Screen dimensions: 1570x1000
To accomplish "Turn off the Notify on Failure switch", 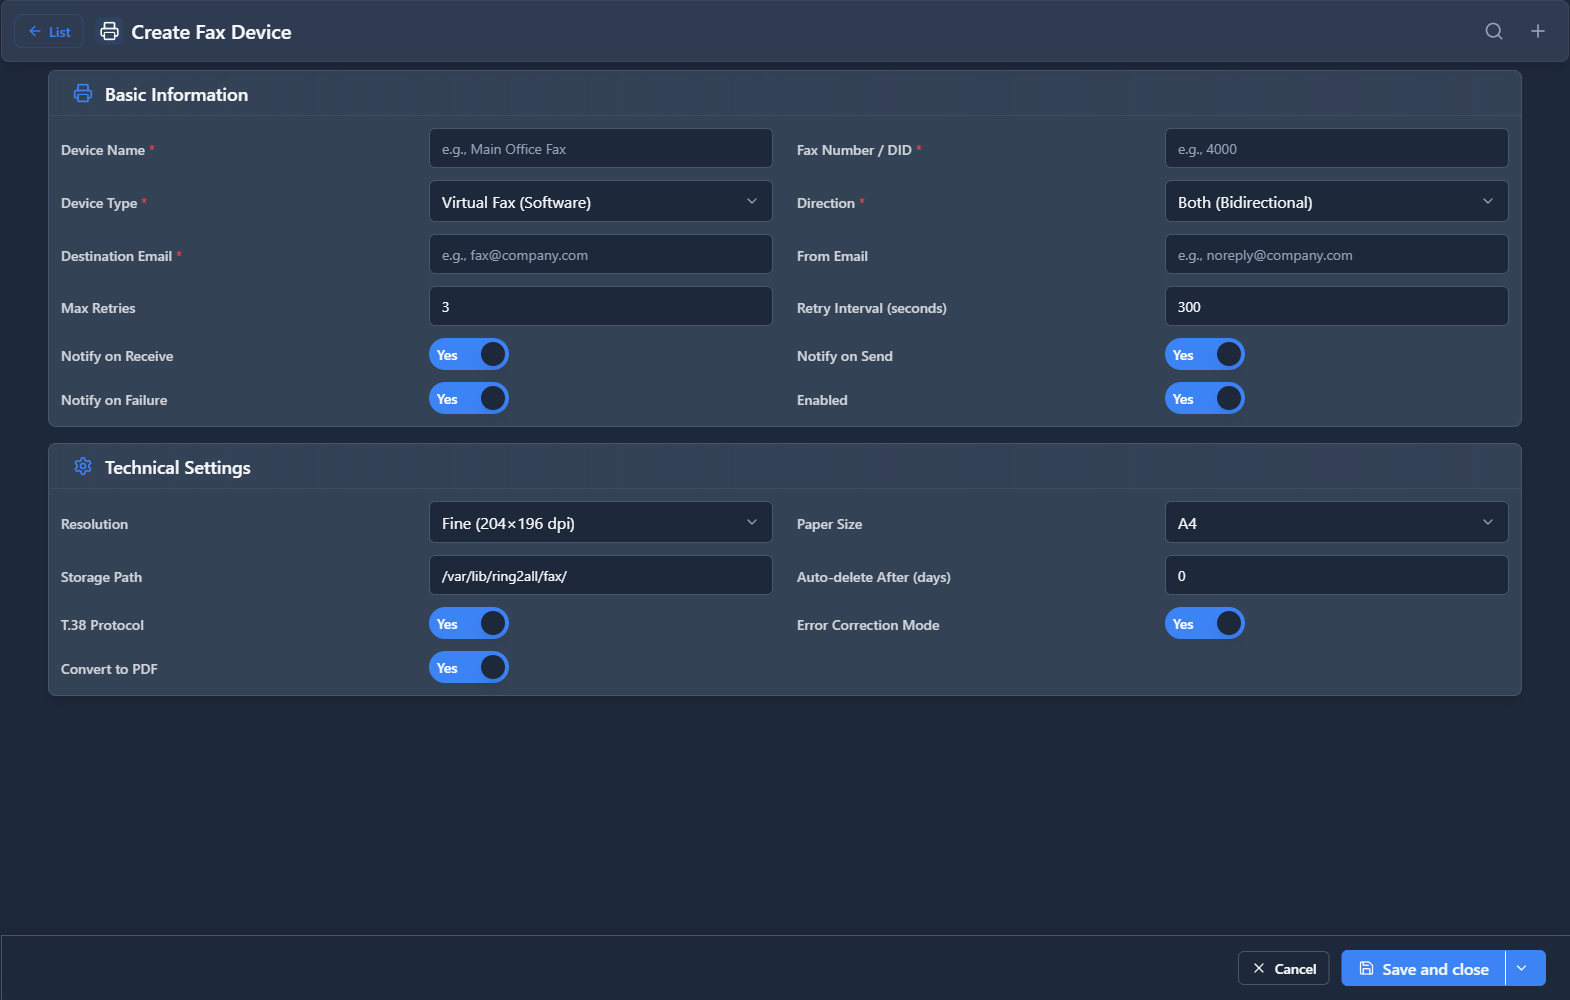I will click(x=469, y=399).
